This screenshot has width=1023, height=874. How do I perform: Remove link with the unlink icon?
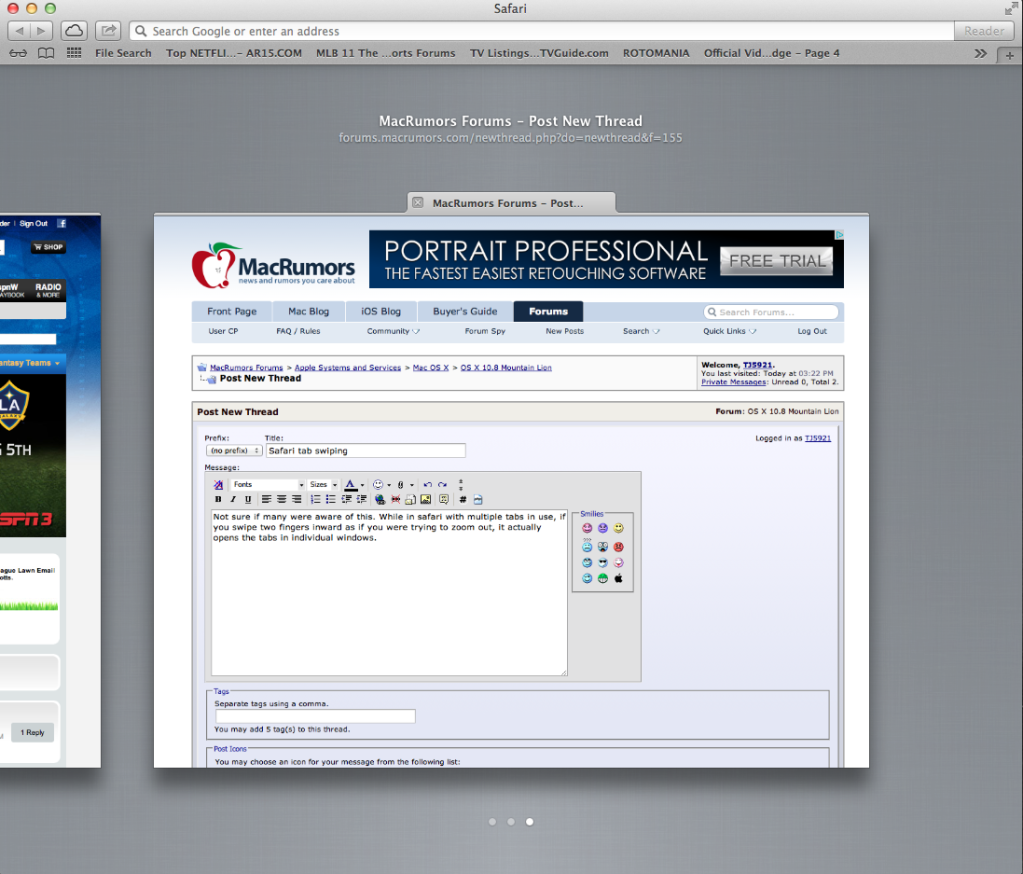pos(395,500)
